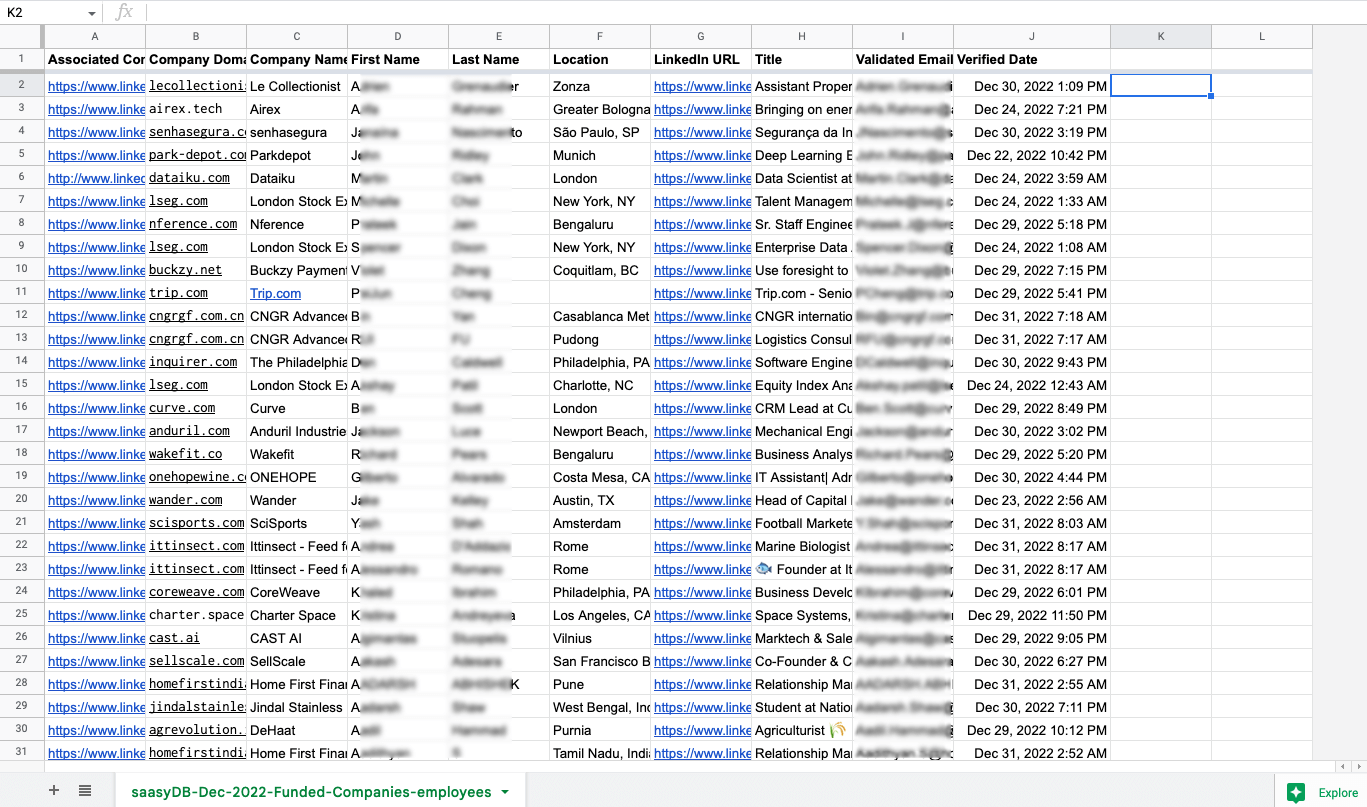Click the Dataiku company name cell
The height and width of the screenshot is (807, 1367).
297,178
